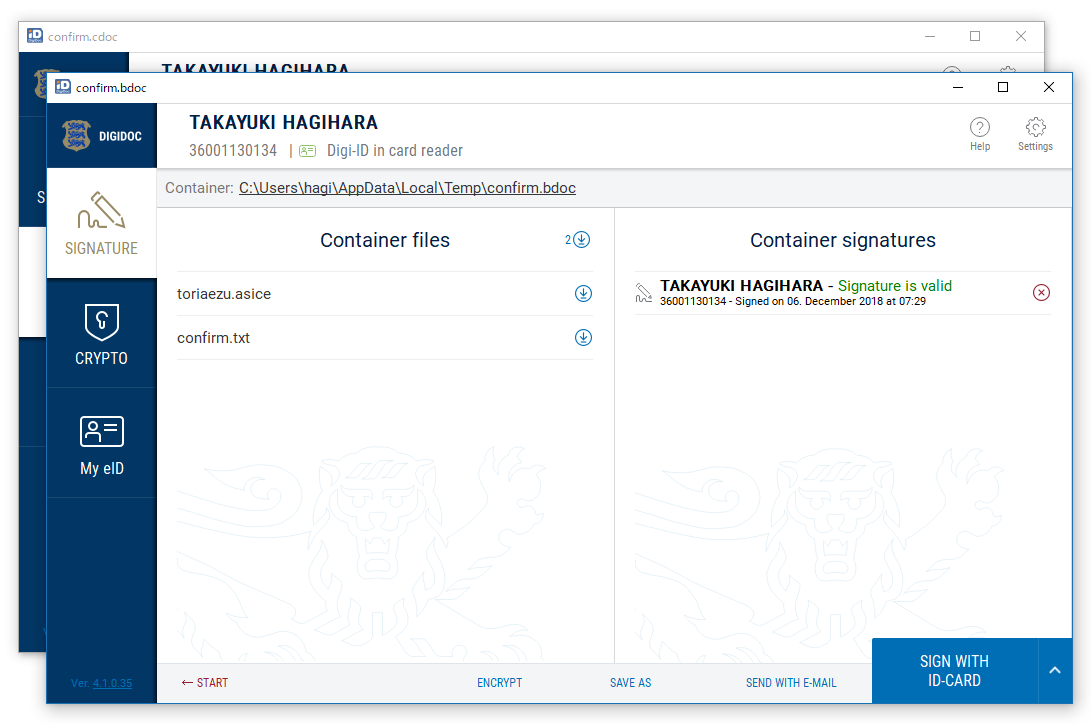Click the Encrypt button
This screenshot has width=1091, height=725.
tap(499, 683)
